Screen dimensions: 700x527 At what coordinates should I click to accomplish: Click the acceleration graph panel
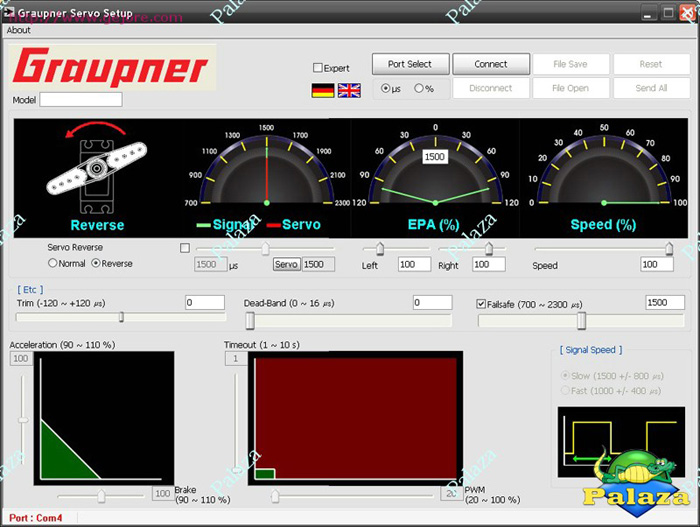[x=104, y=418]
